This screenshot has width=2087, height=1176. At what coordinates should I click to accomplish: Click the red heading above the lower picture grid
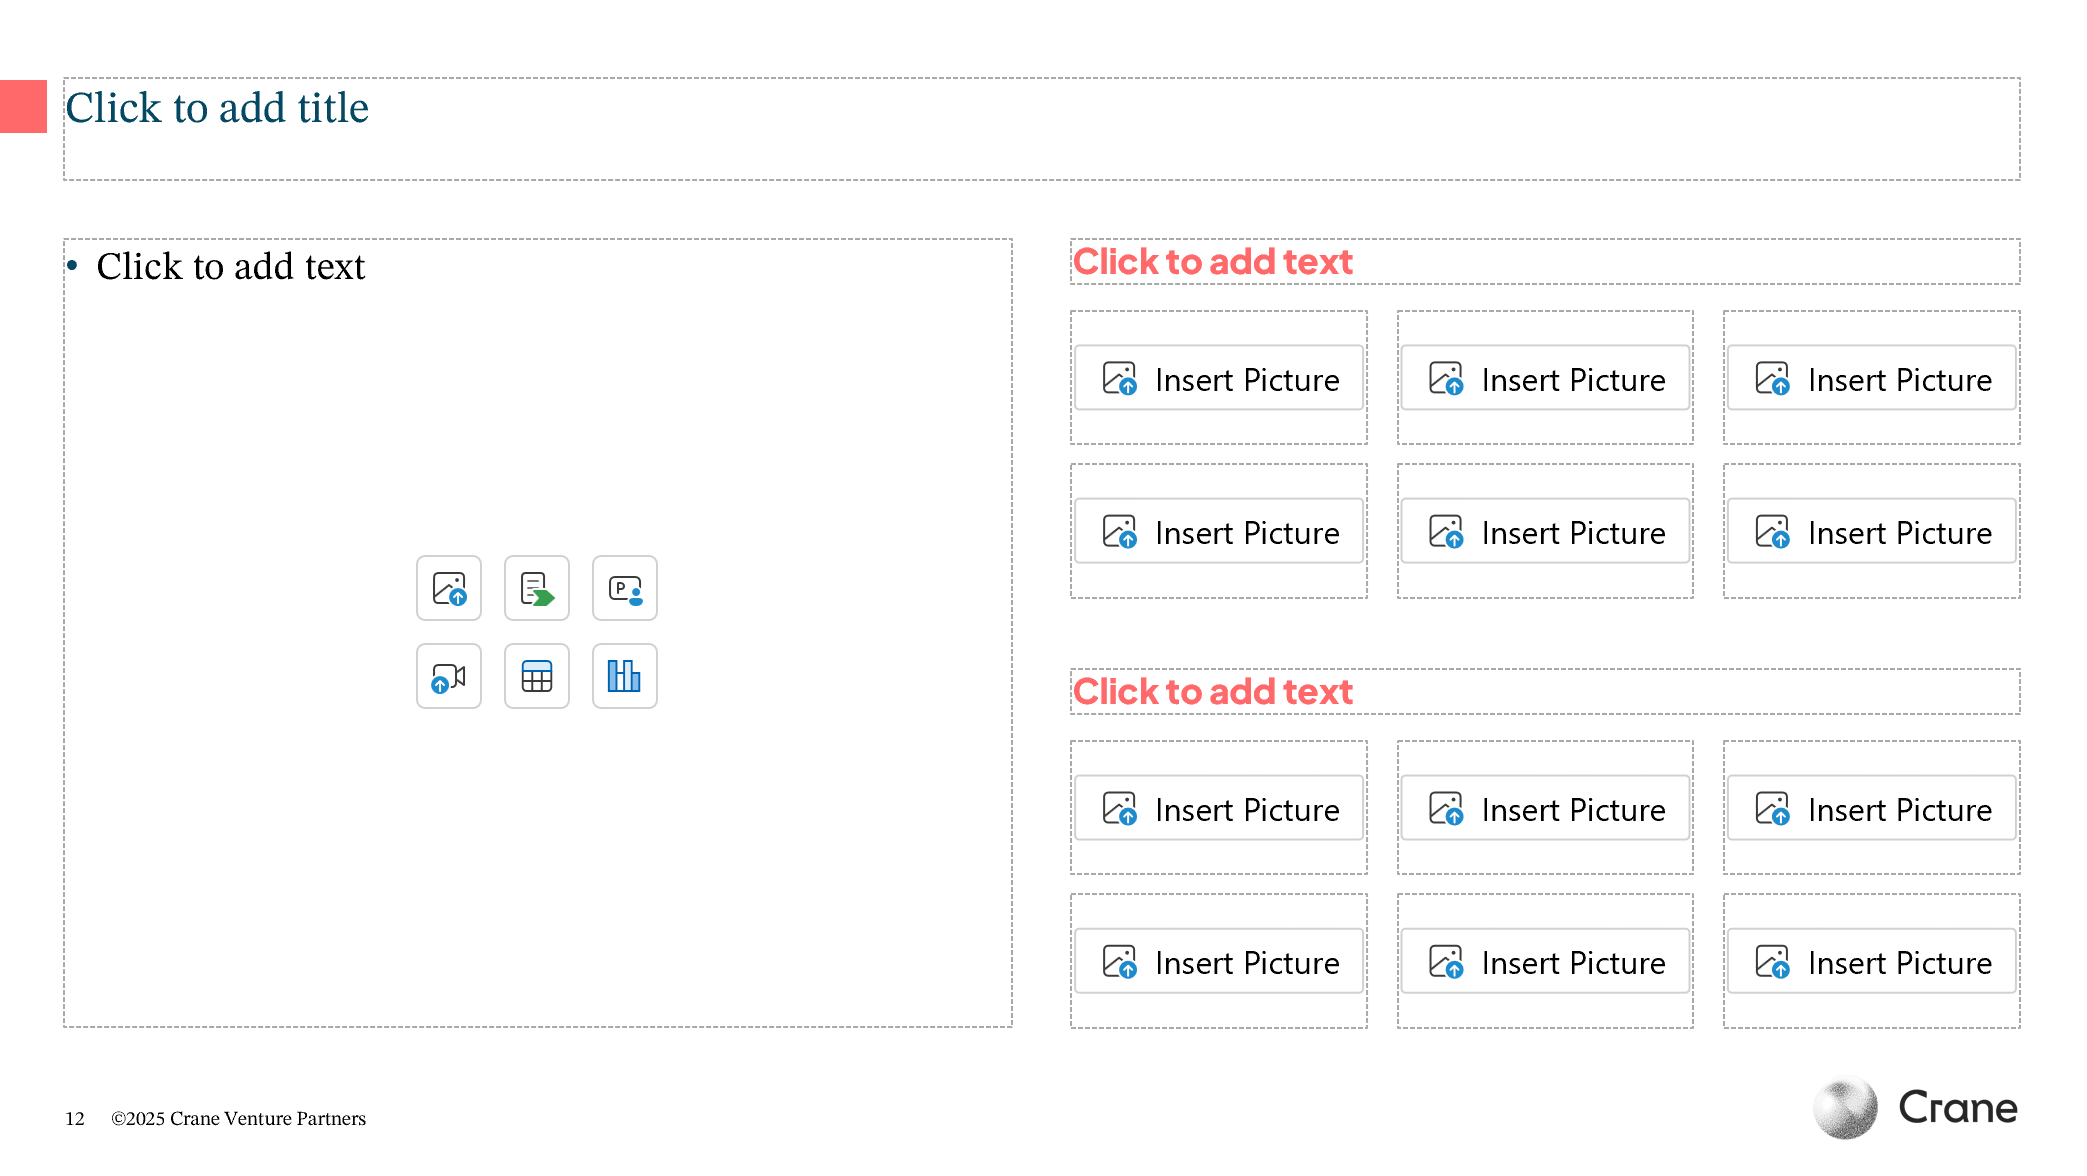click(1212, 692)
